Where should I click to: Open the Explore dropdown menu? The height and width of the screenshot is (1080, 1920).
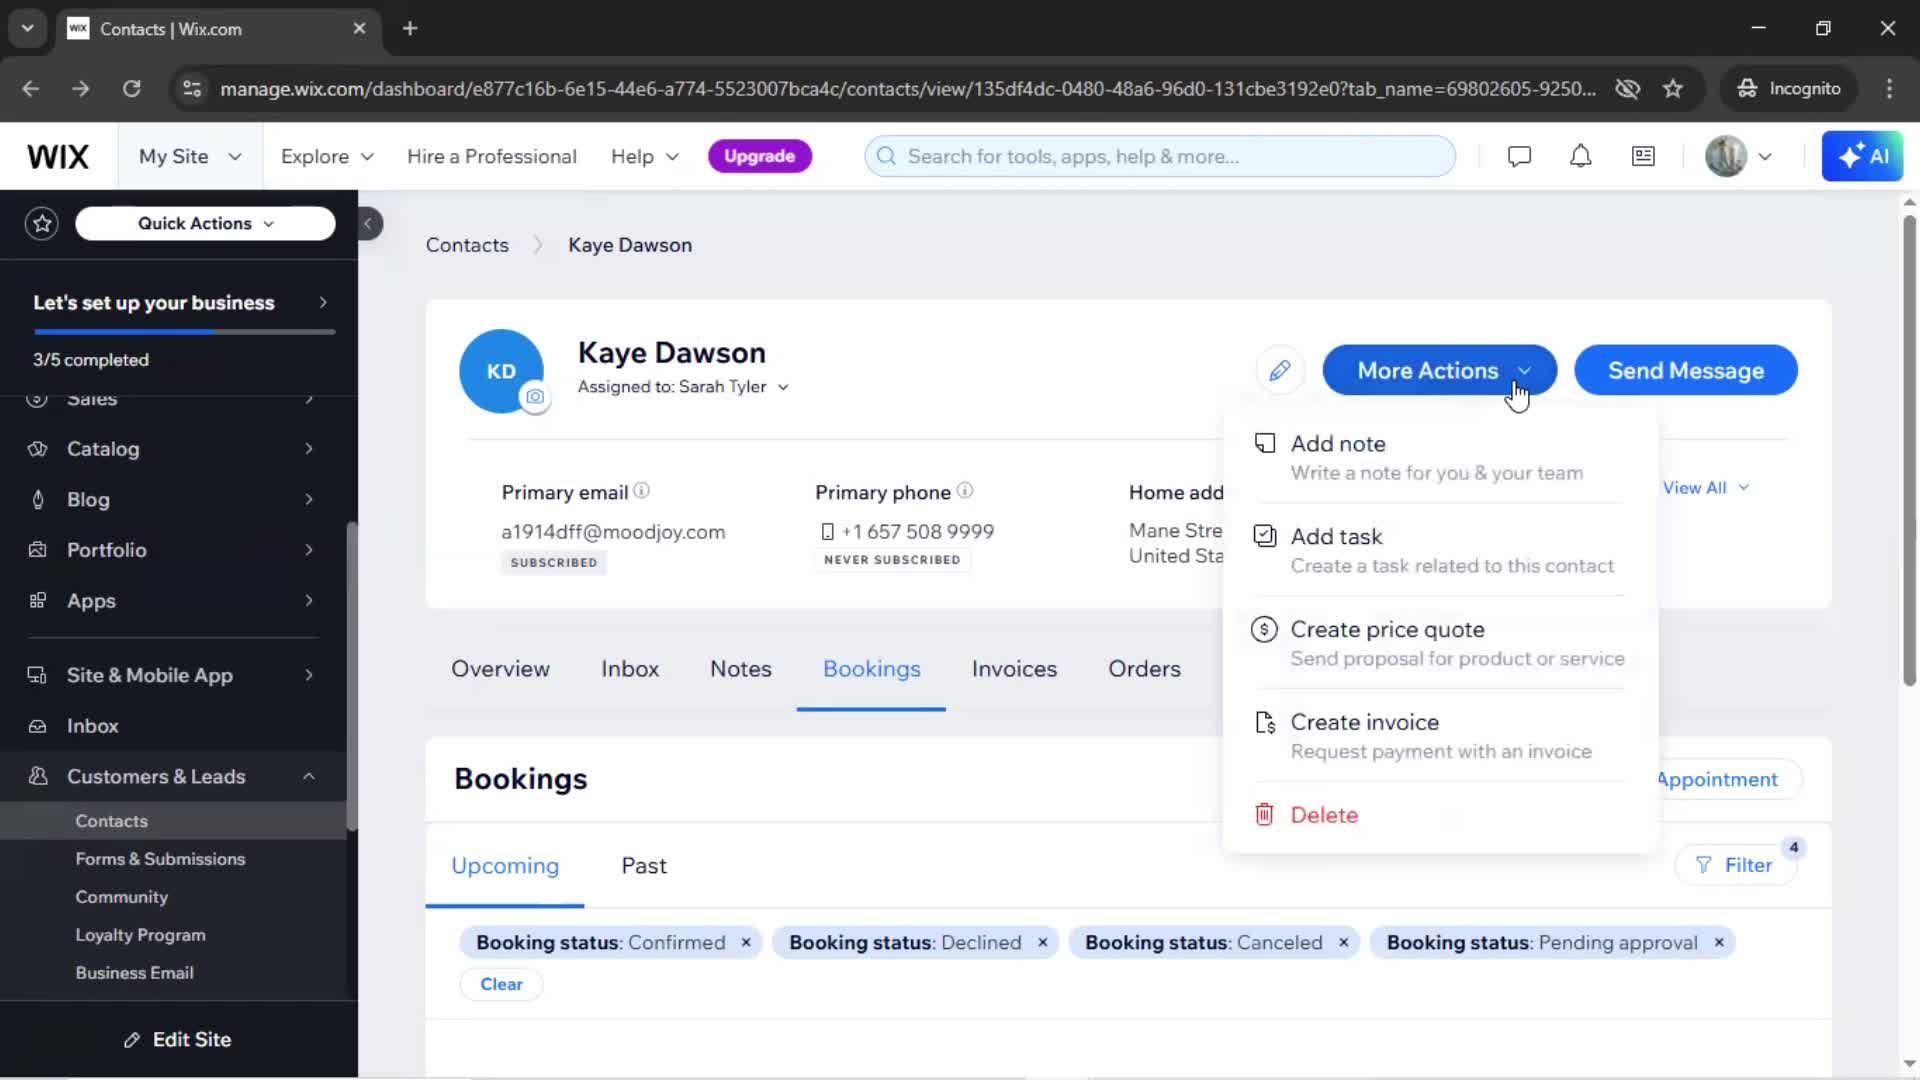point(327,157)
